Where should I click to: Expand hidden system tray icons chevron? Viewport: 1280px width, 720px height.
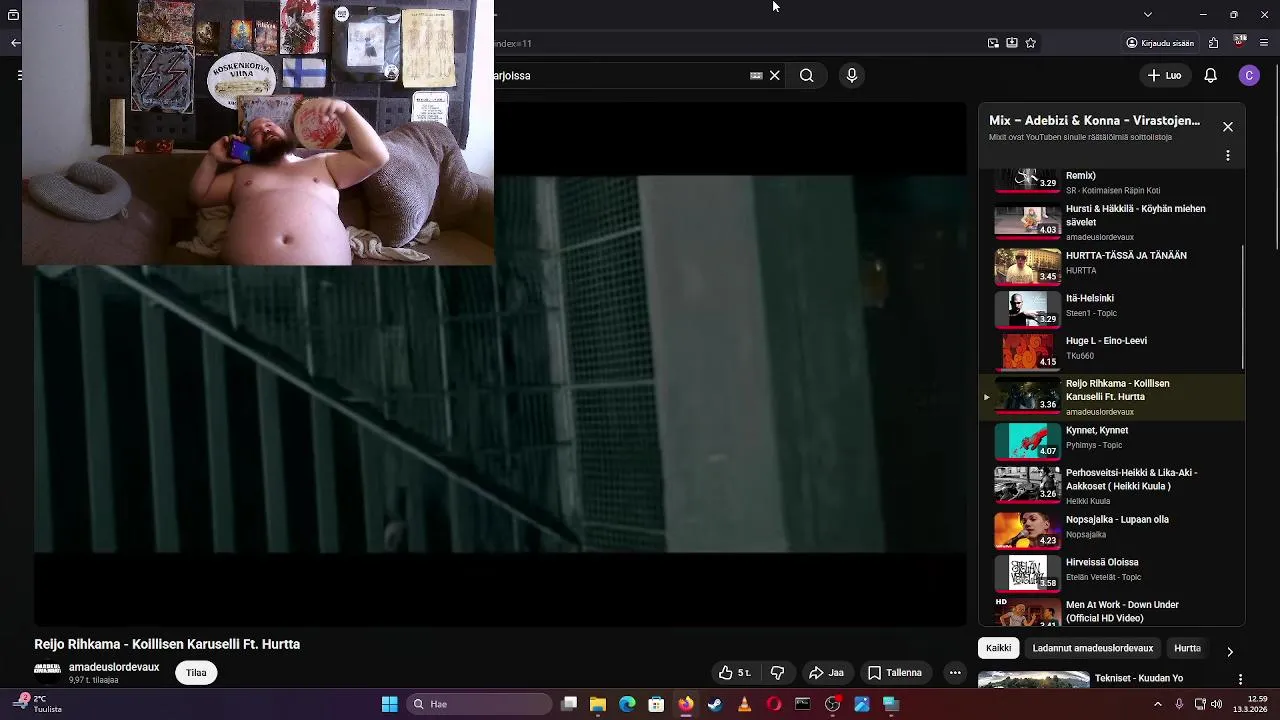1159,704
